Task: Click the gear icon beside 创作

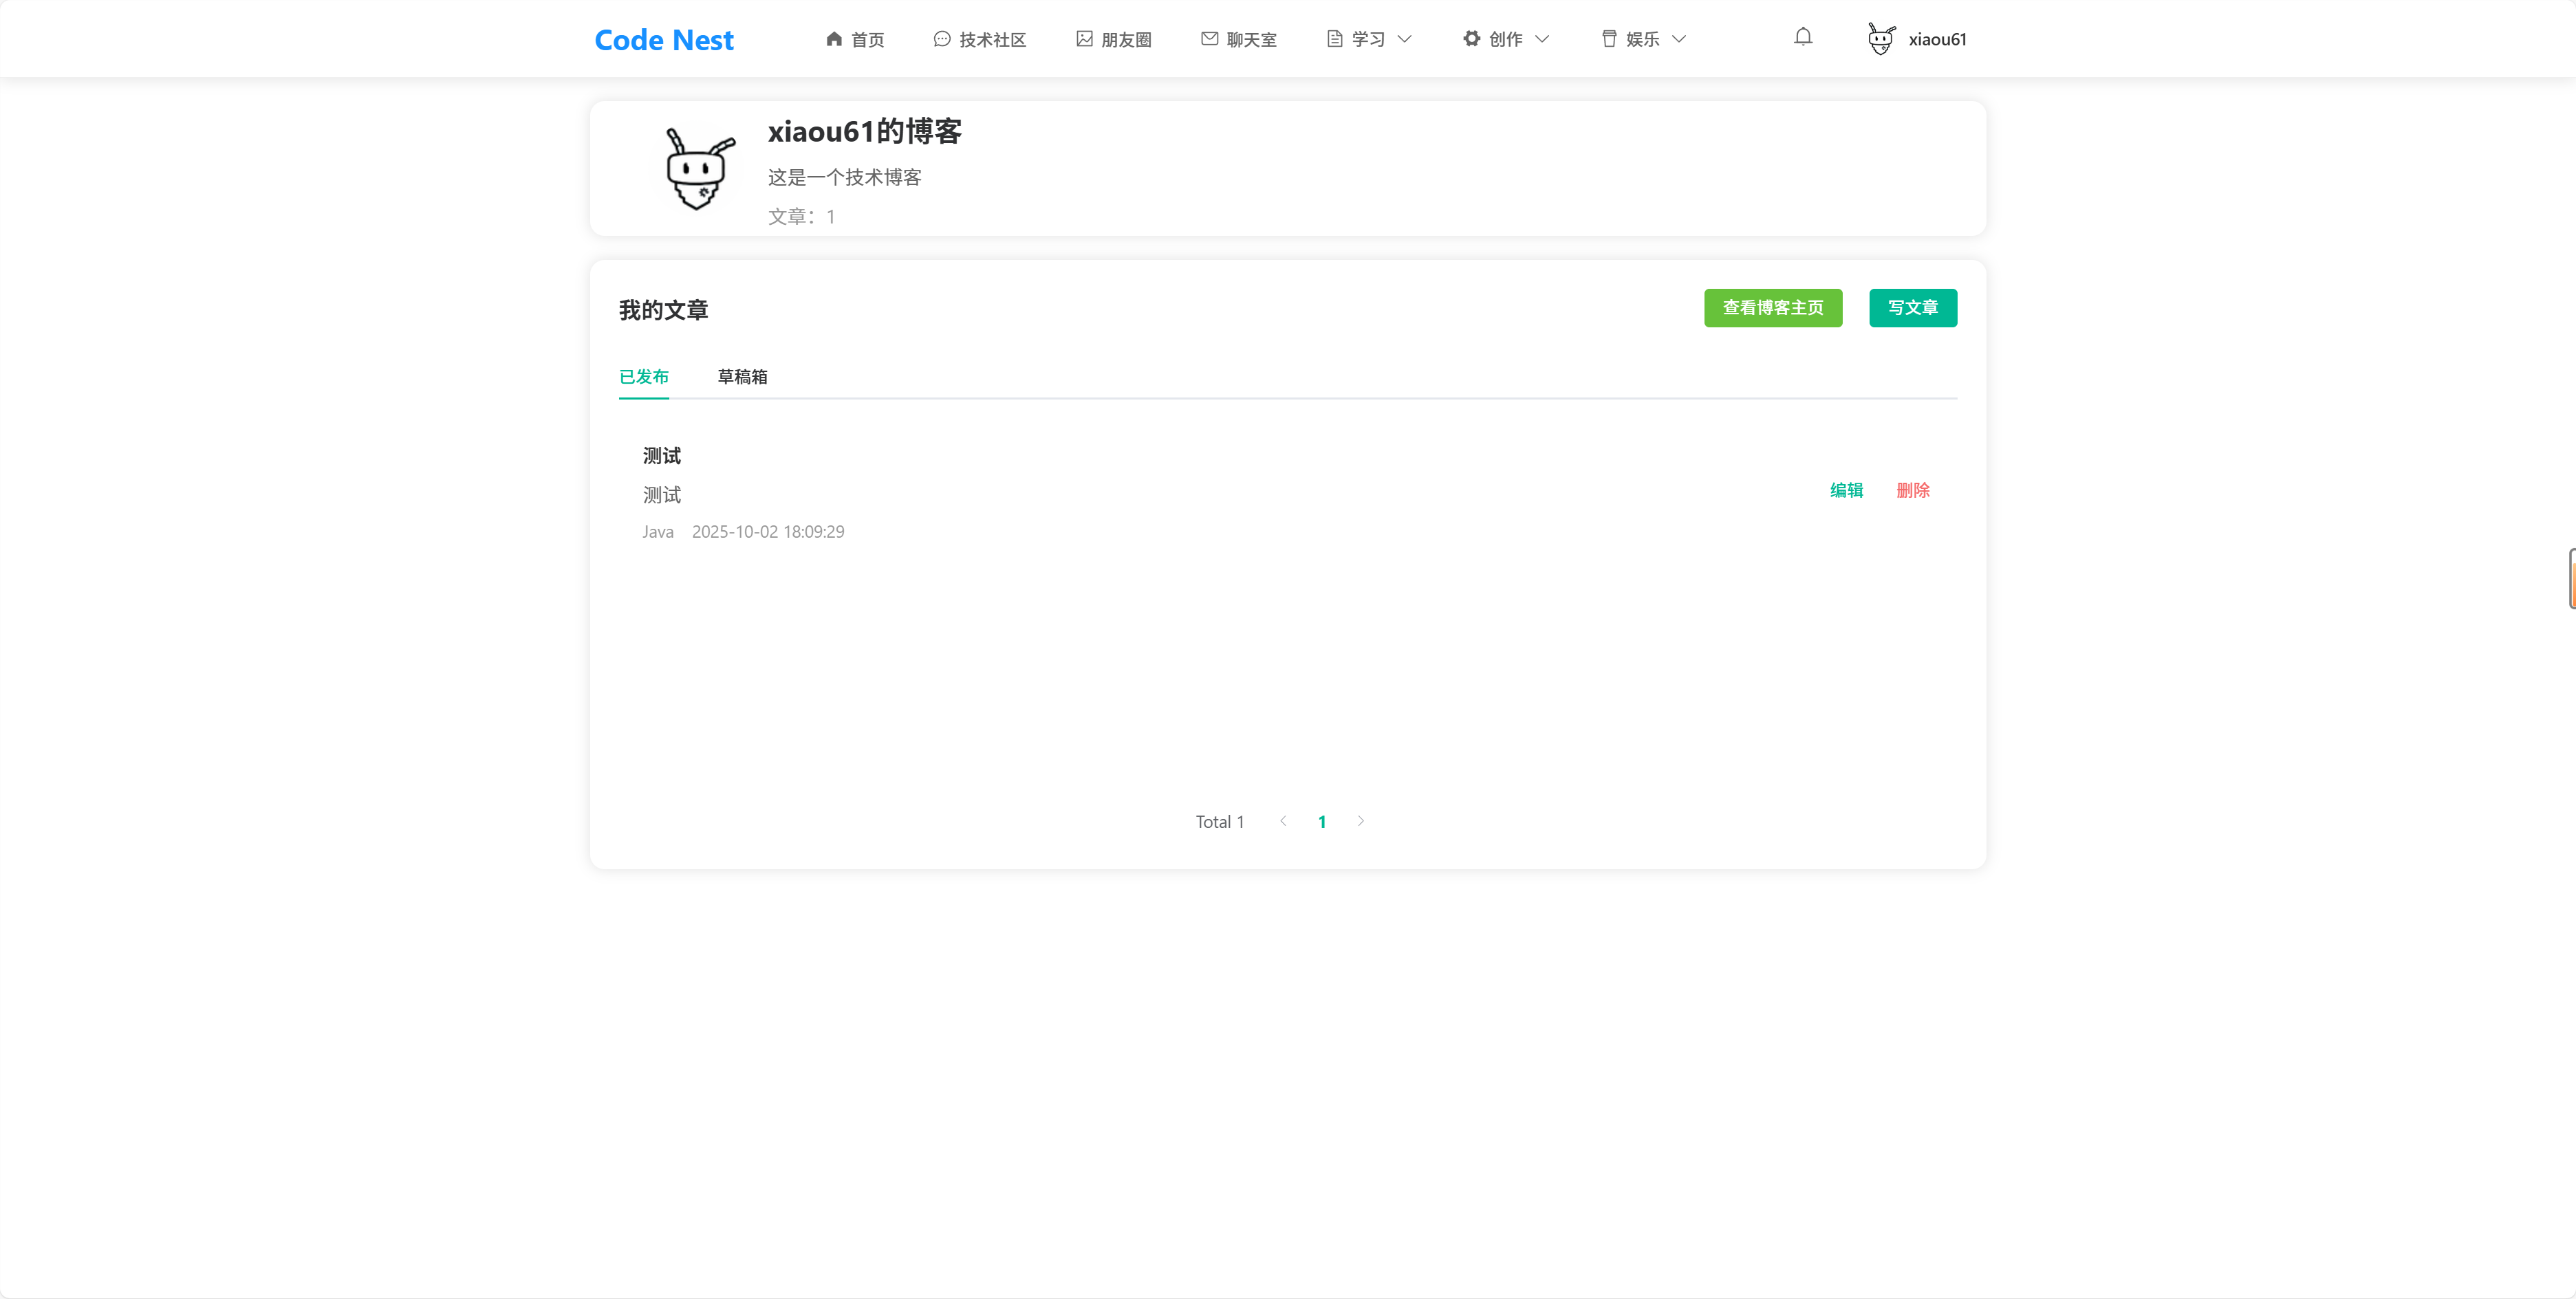Action: [1471, 39]
